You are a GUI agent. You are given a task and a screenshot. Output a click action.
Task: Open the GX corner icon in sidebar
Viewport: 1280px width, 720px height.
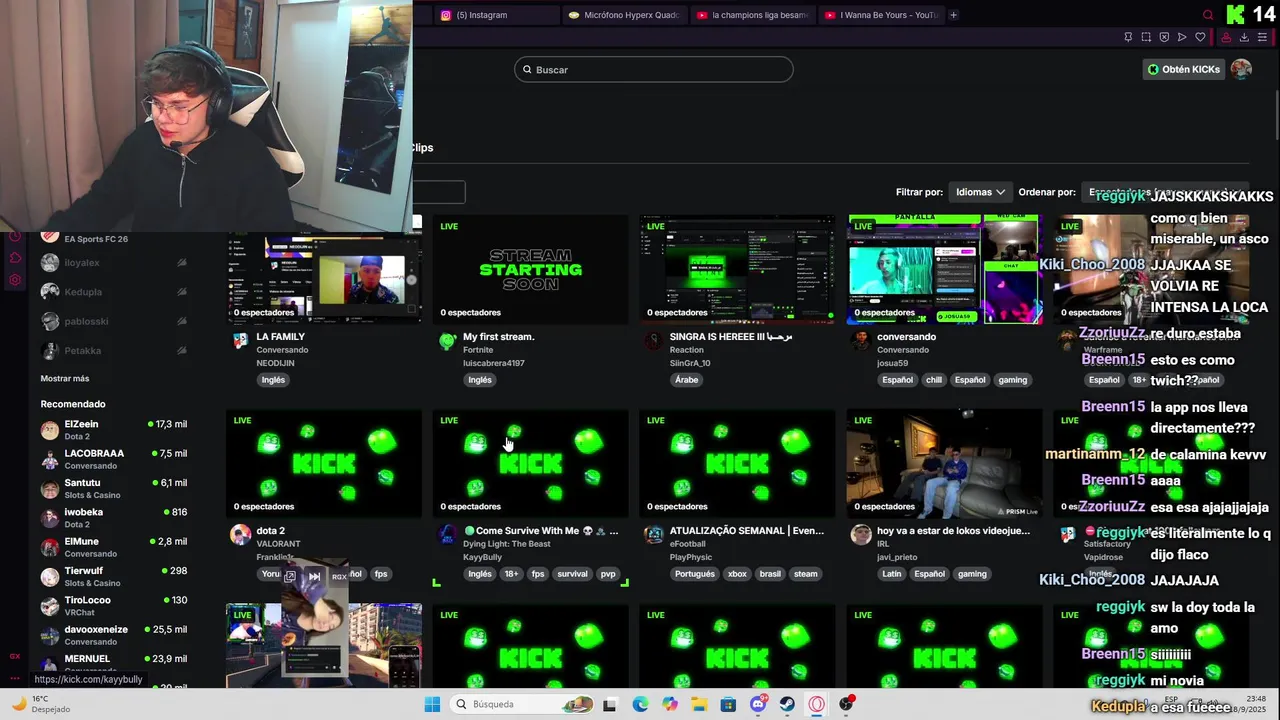pyautogui.click(x=15, y=656)
